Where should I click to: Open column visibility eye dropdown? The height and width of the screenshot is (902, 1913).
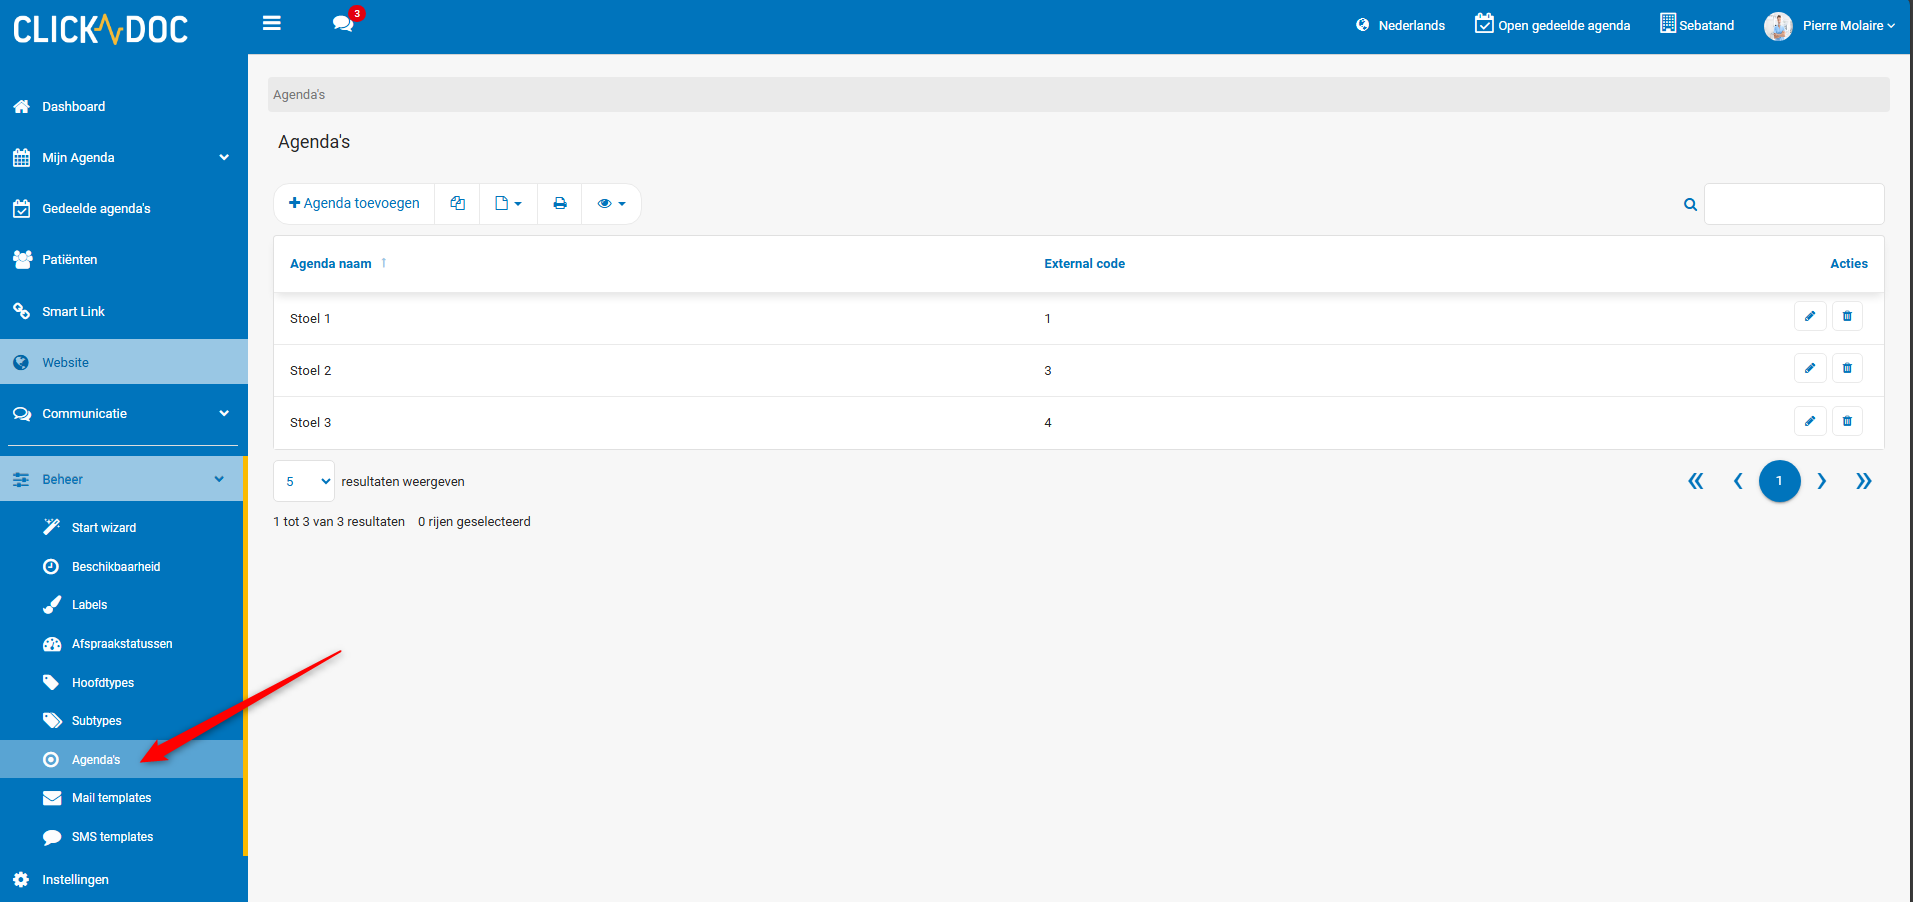pos(611,203)
